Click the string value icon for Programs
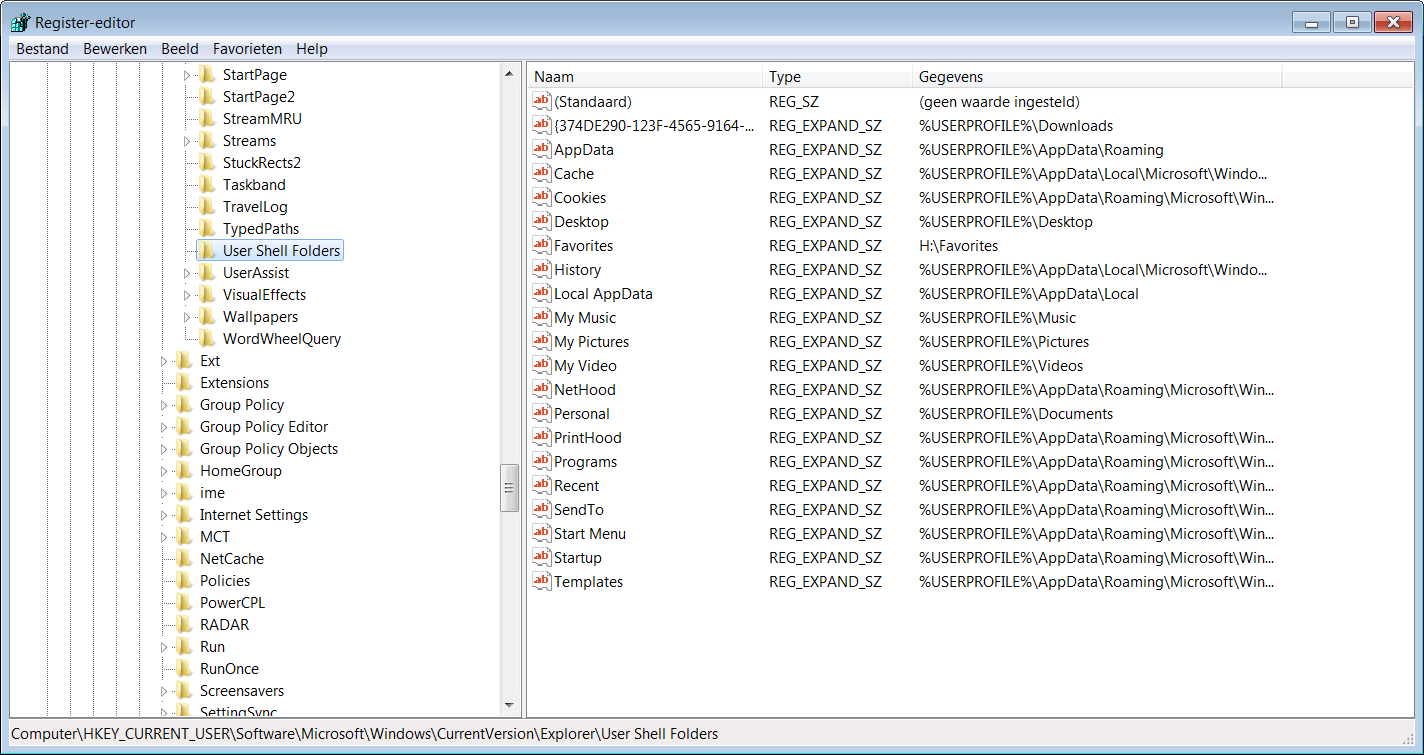 [541, 461]
